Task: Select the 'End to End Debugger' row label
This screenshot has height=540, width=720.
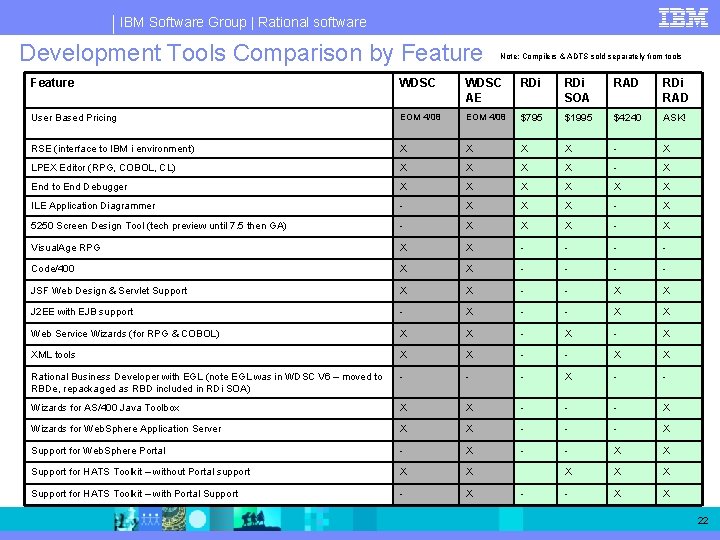Action: (79, 187)
